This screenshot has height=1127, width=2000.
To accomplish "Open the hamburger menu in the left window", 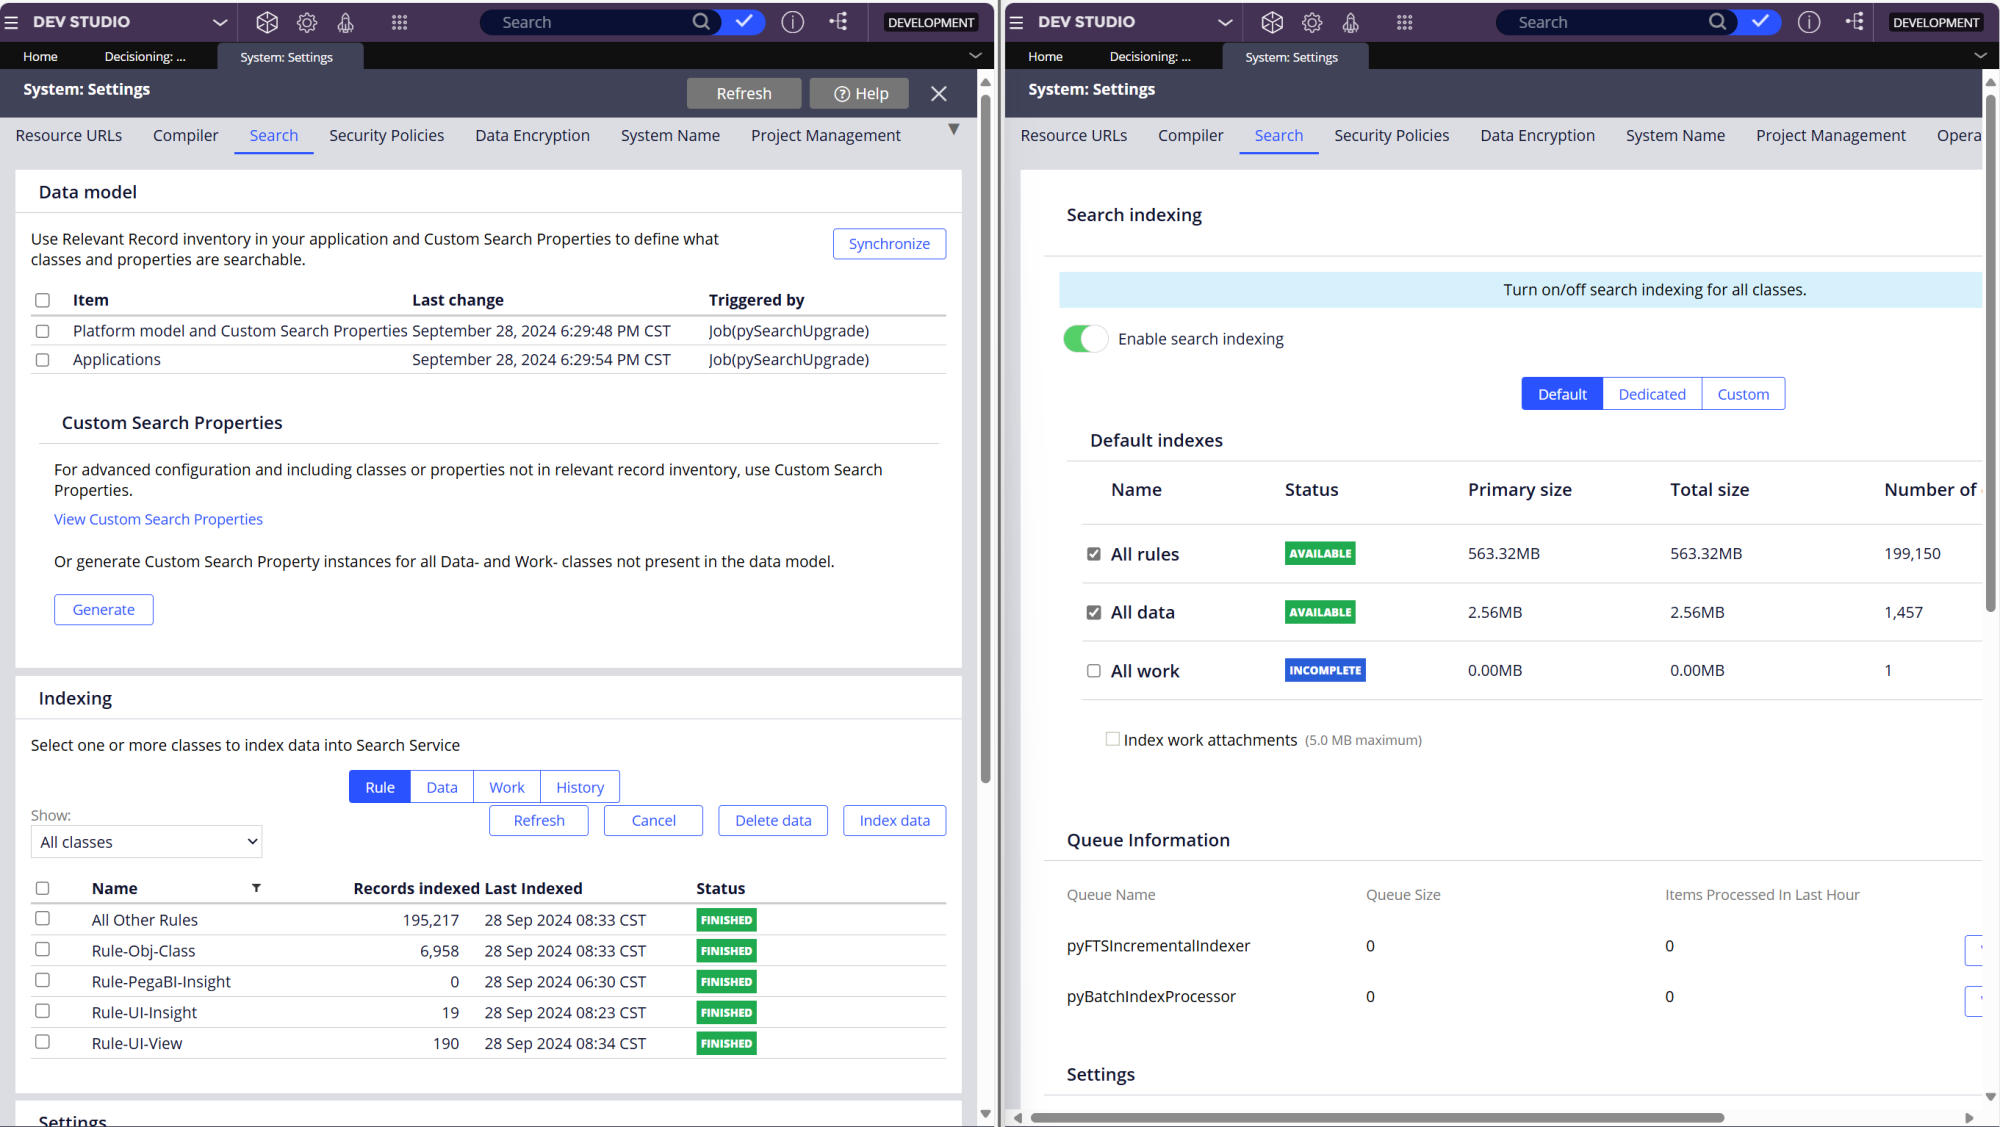I will (12, 22).
